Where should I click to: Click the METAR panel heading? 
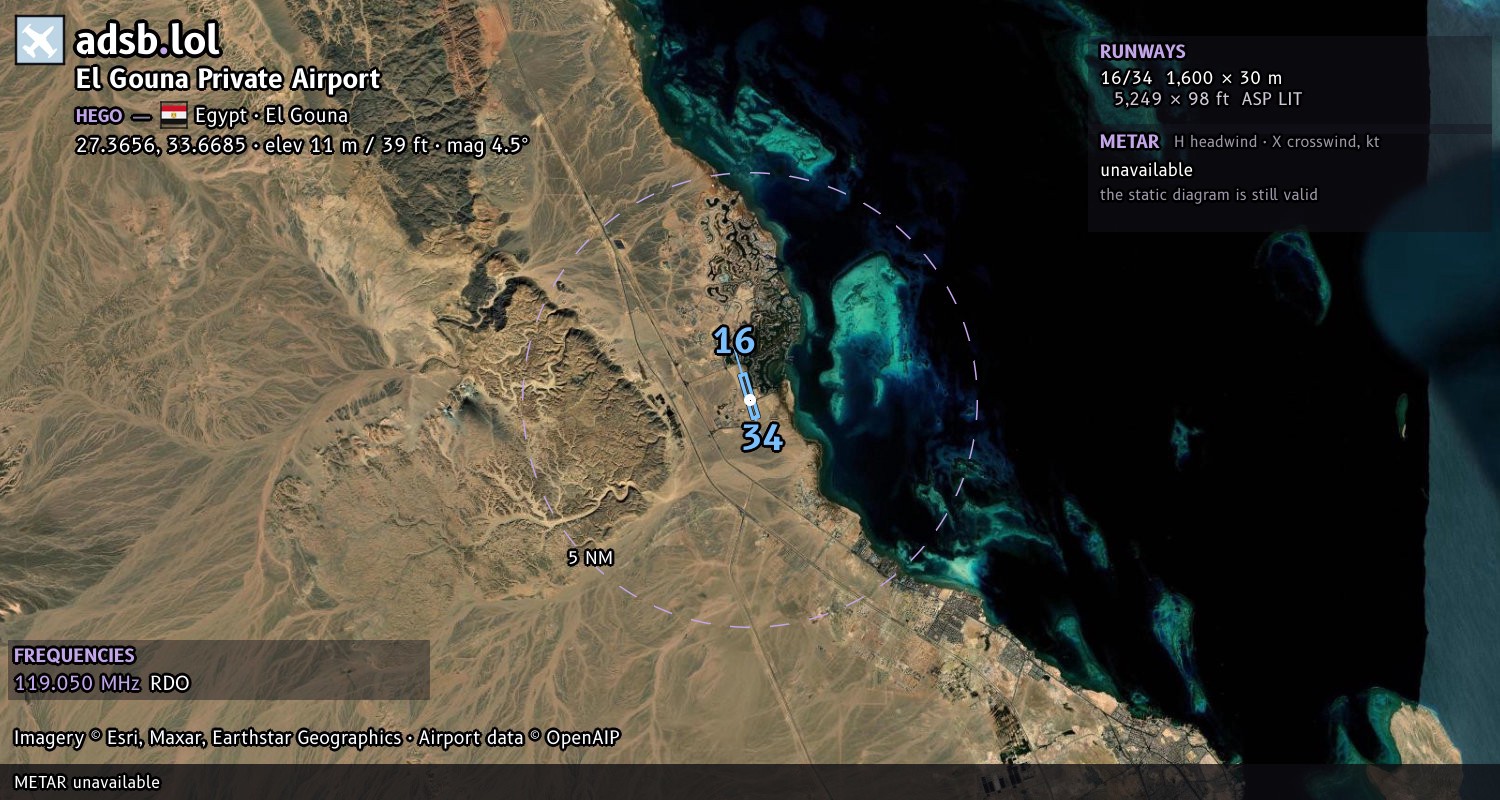pyautogui.click(x=1130, y=142)
